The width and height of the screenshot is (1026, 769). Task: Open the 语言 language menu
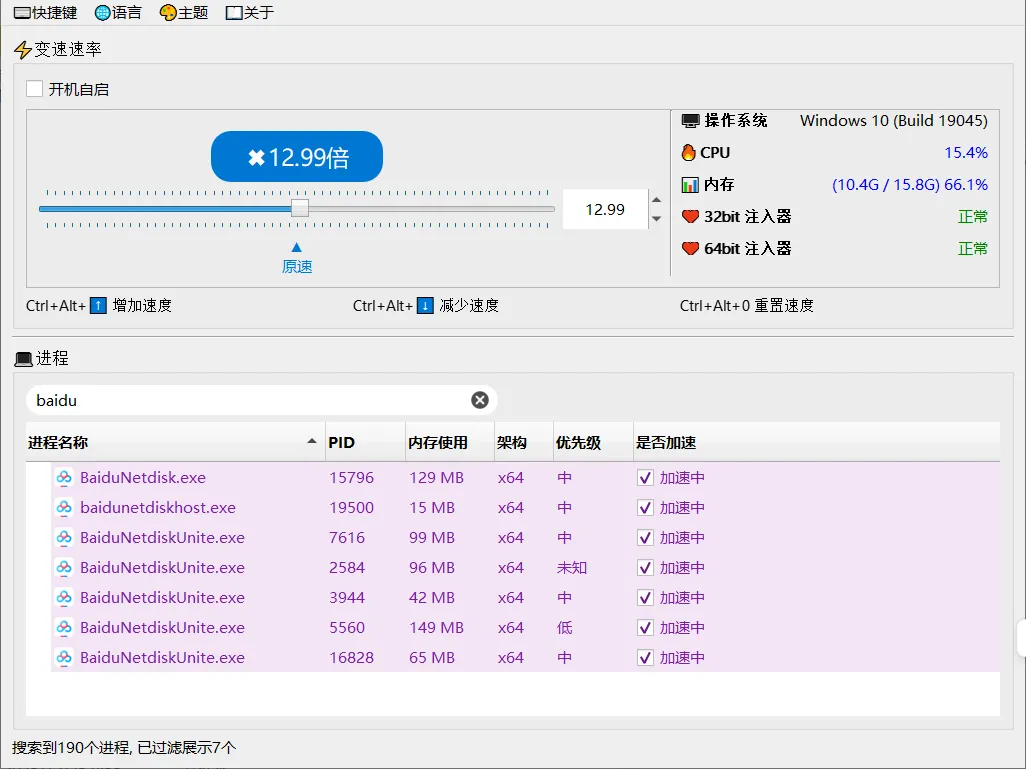[118, 12]
